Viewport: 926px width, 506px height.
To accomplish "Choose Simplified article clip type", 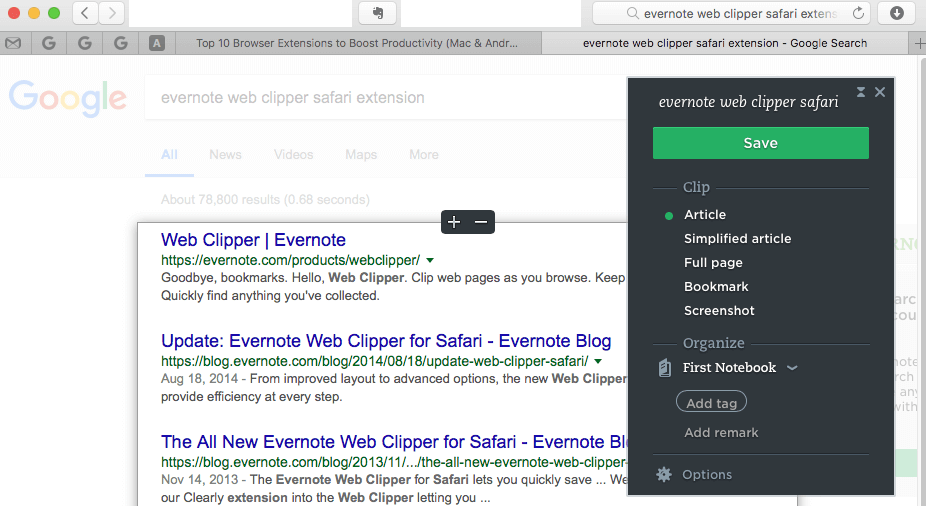I will tap(737, 239).
